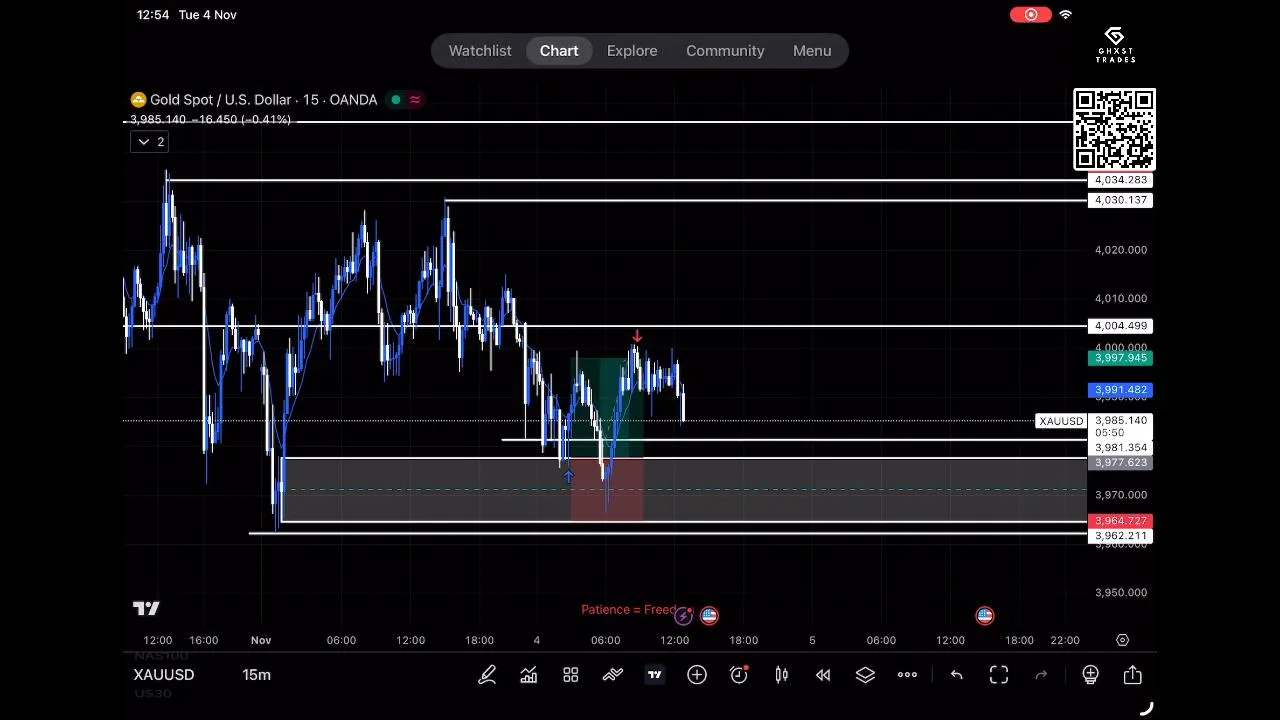Open the US flag event near 12:00
The image size is (1280, 720).
(709, 616)
